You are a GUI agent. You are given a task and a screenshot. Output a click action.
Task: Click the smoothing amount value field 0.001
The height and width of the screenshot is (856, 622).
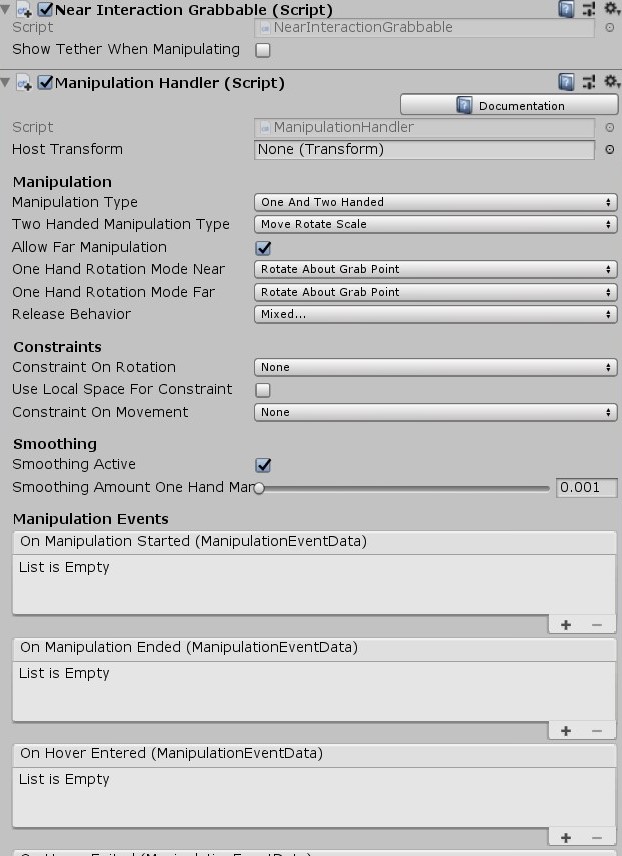point(587,488)
